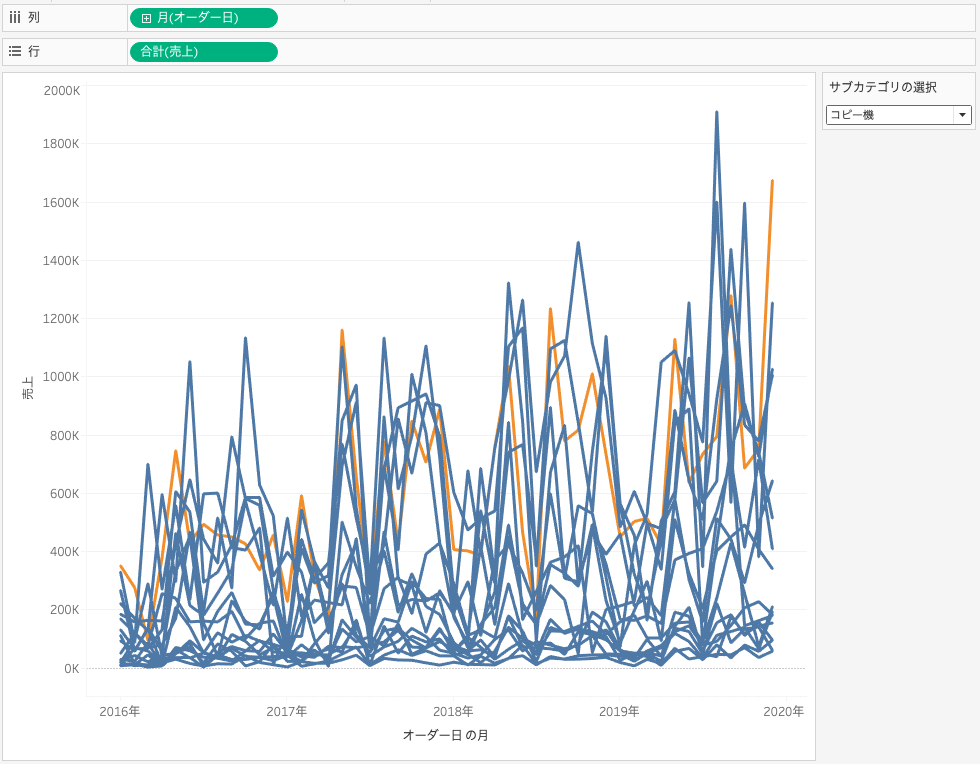Click the 1000K label on the y-axis

tap(61, 377)
